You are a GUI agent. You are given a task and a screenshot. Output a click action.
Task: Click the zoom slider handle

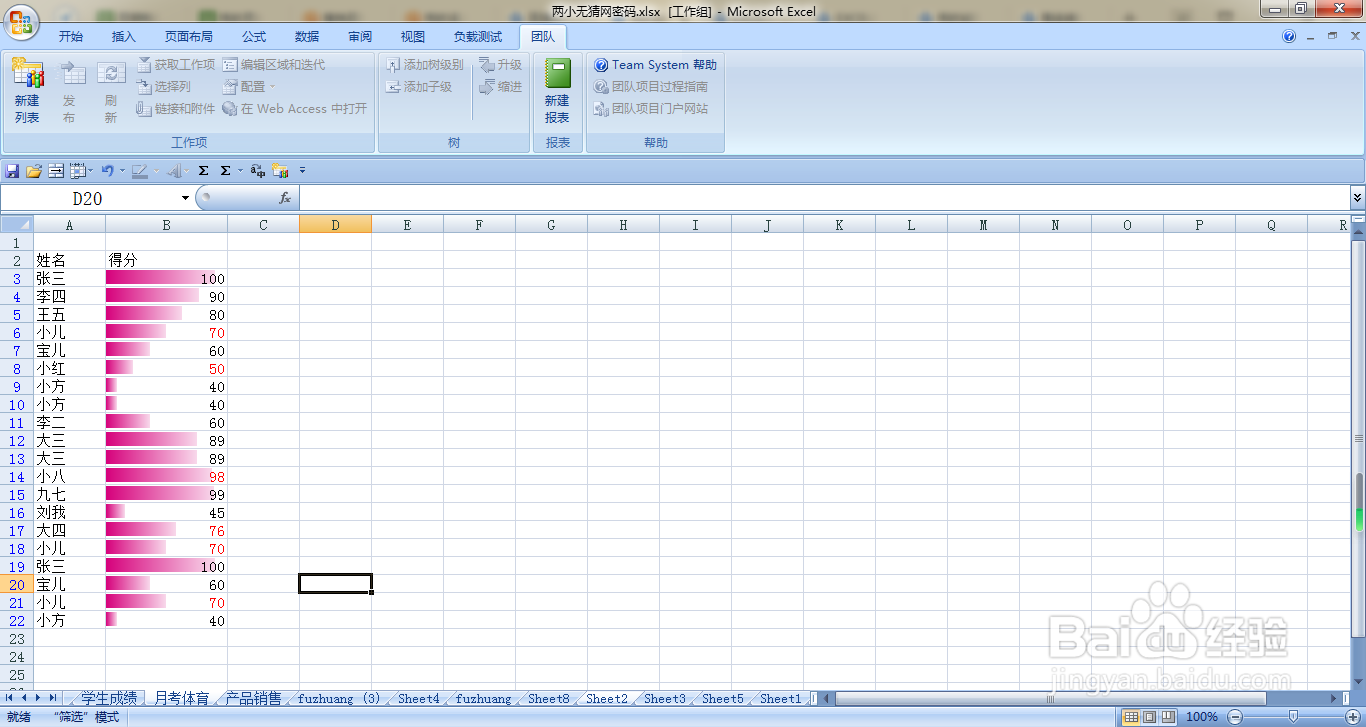point(1293,716)
